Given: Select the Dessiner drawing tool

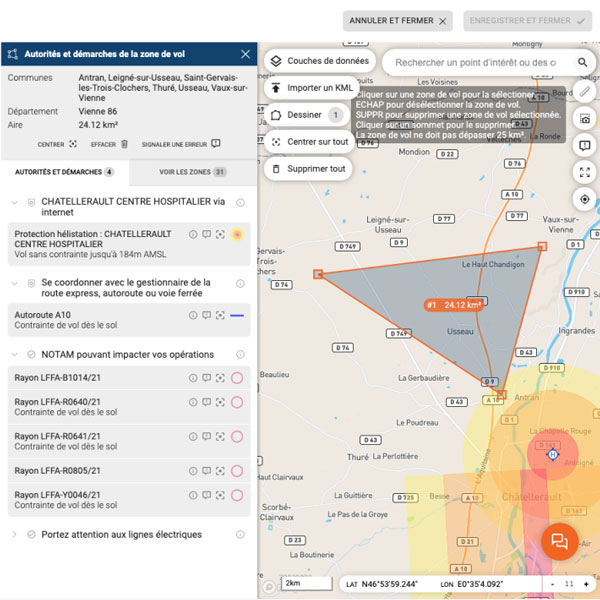Looking at the screenshot, I should coord(307,115).
